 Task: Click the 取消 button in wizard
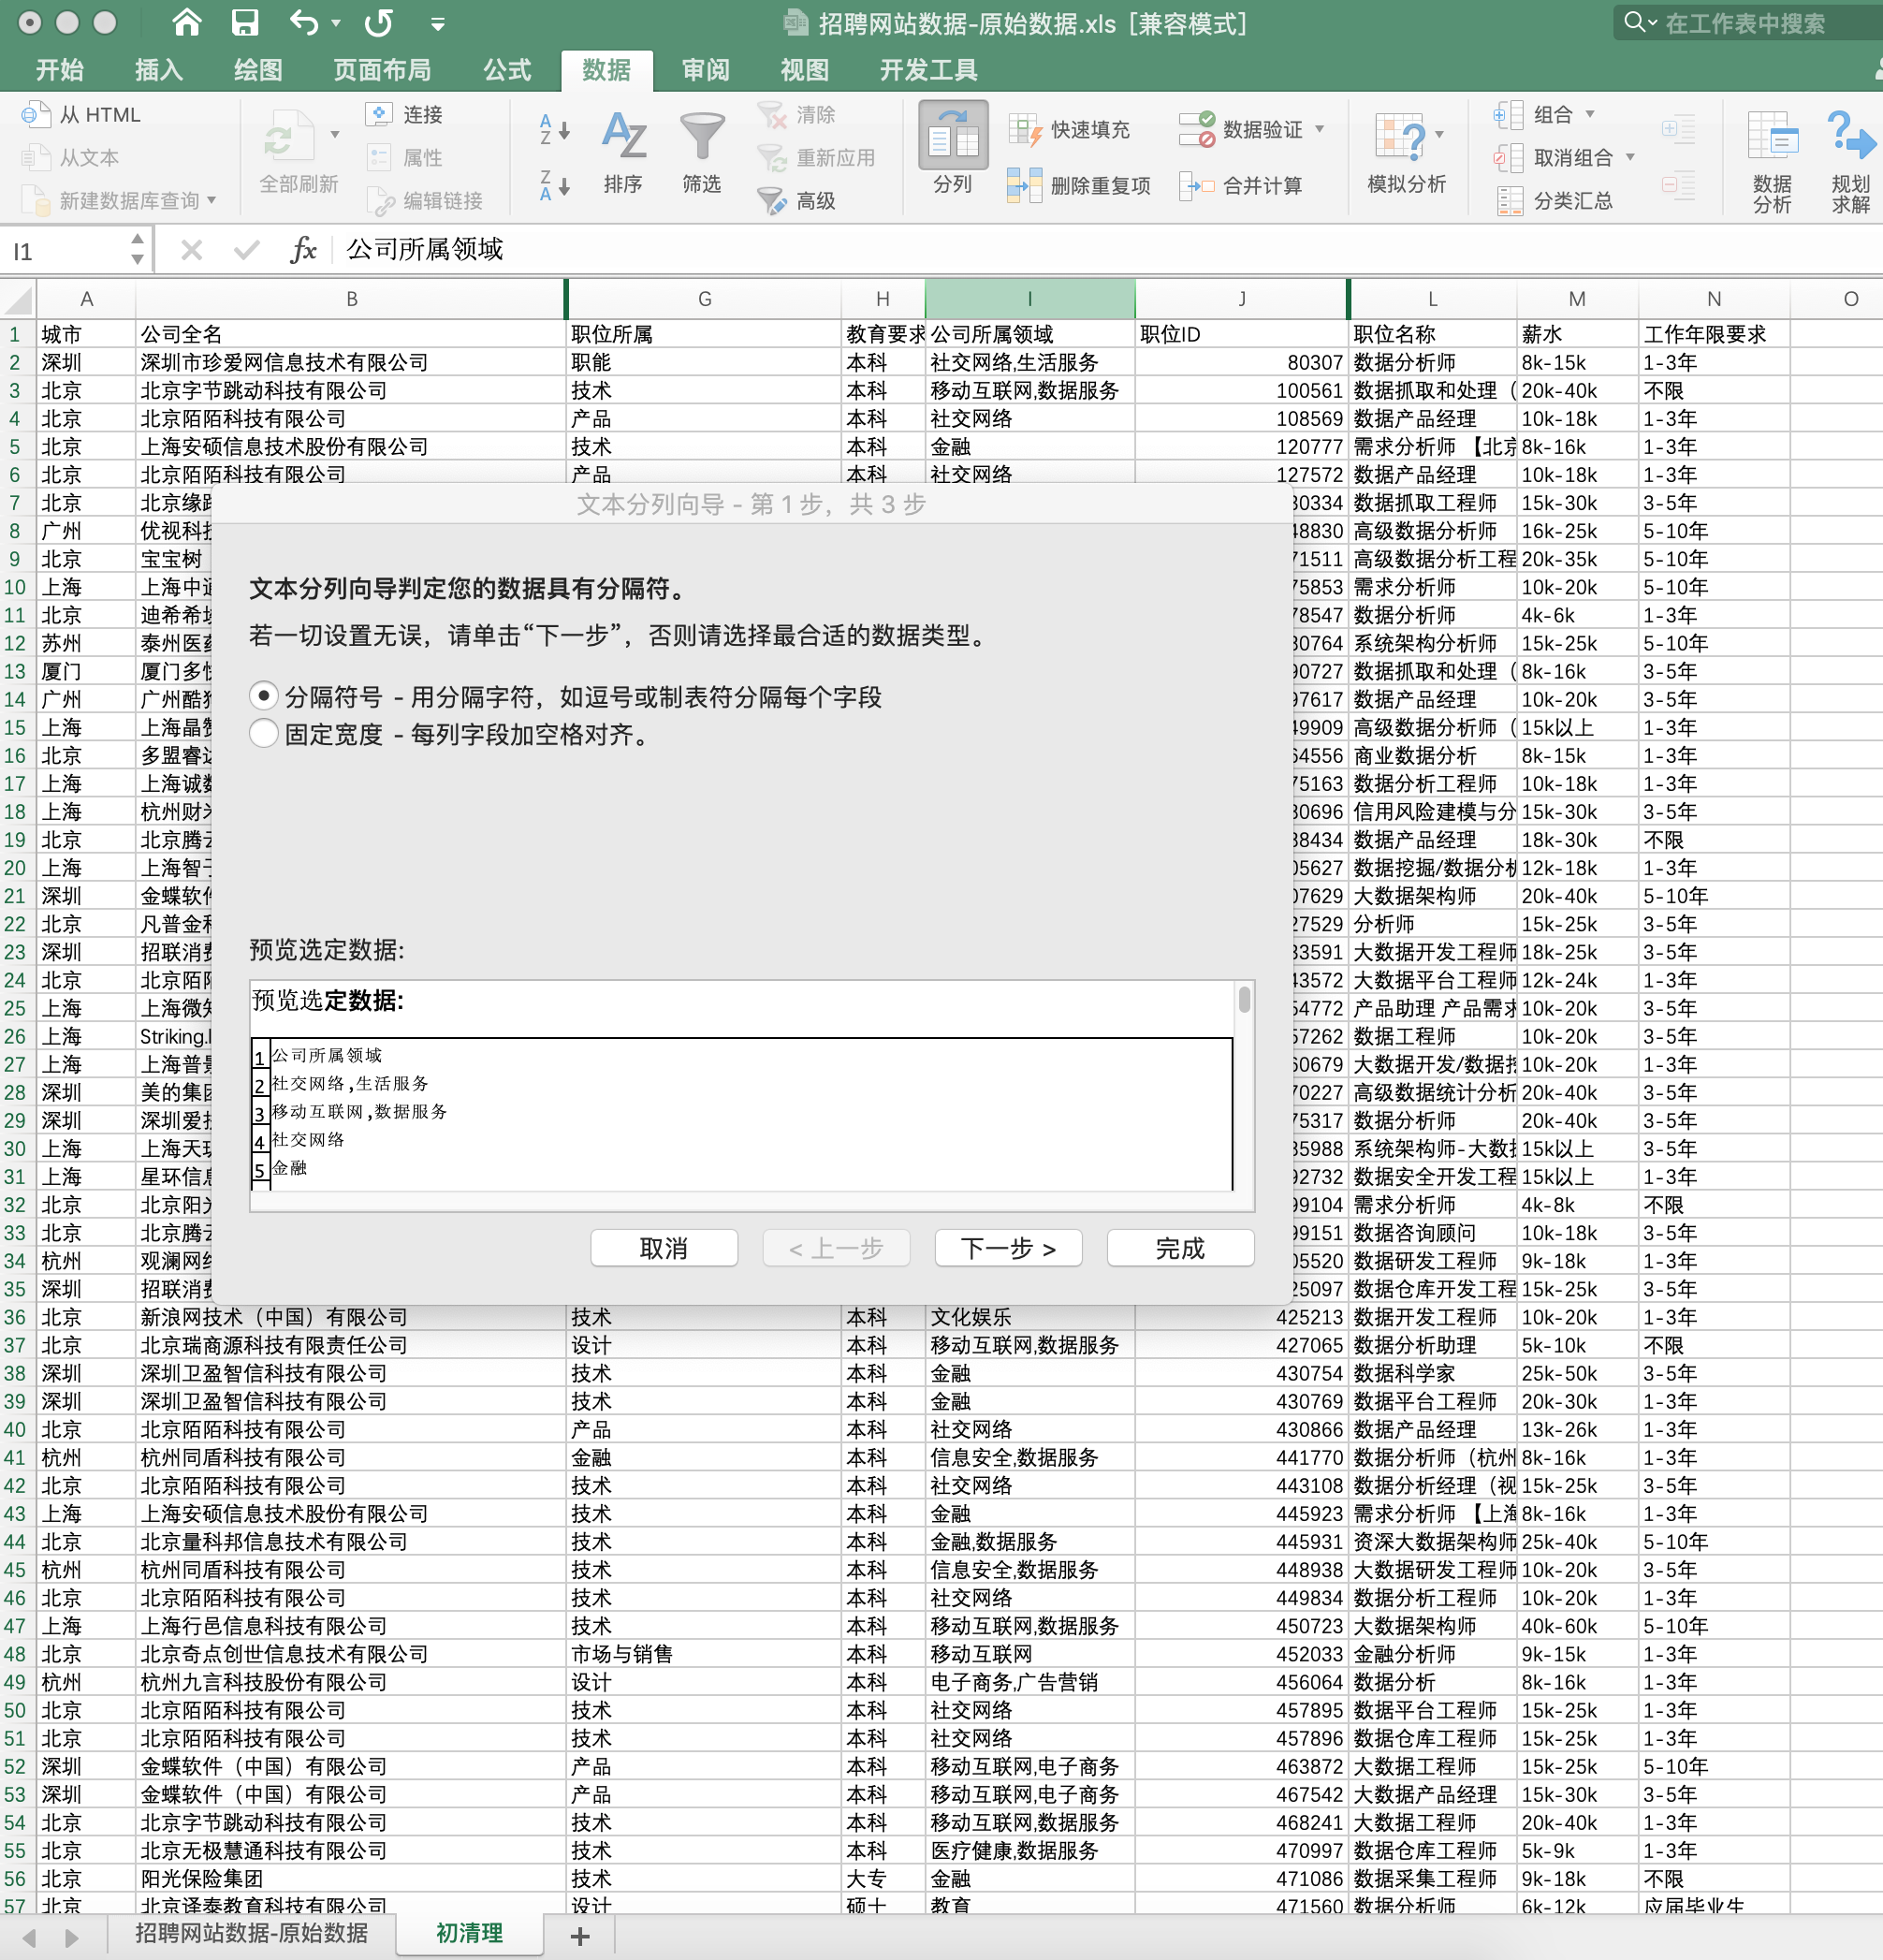point(664,1248)
